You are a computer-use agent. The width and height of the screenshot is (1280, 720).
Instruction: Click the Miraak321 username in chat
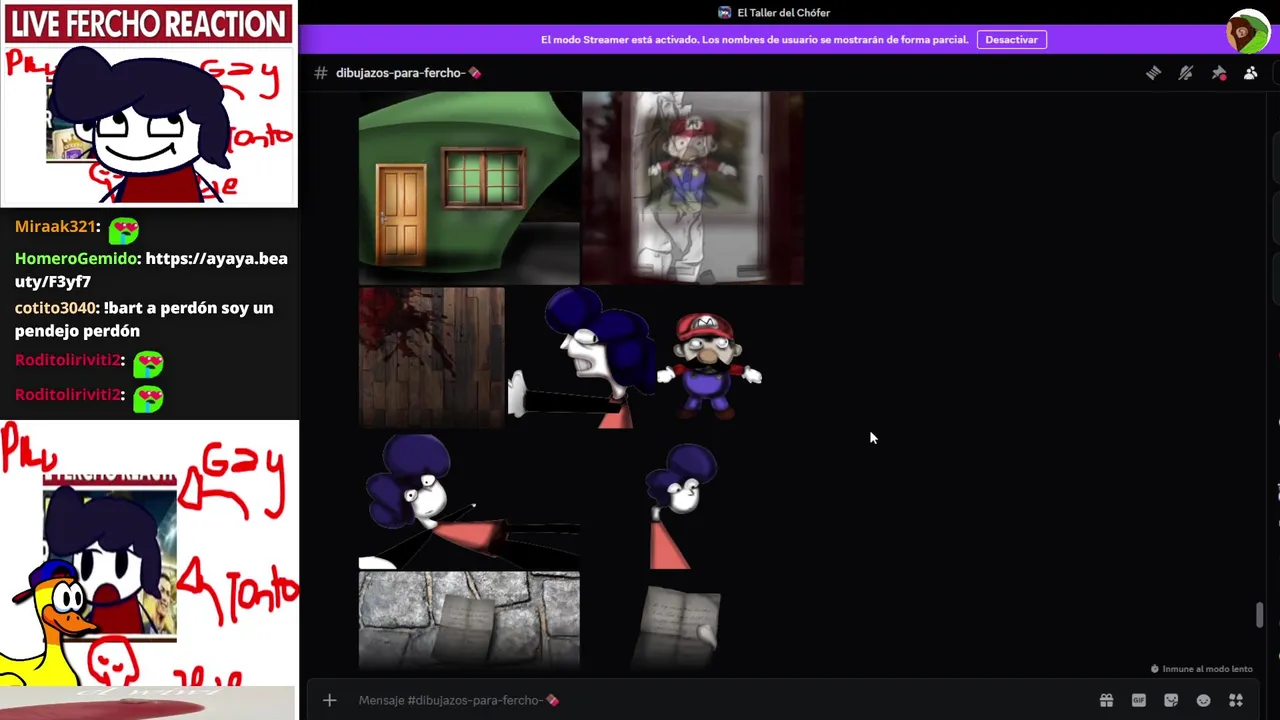click(x=55, y=227)
